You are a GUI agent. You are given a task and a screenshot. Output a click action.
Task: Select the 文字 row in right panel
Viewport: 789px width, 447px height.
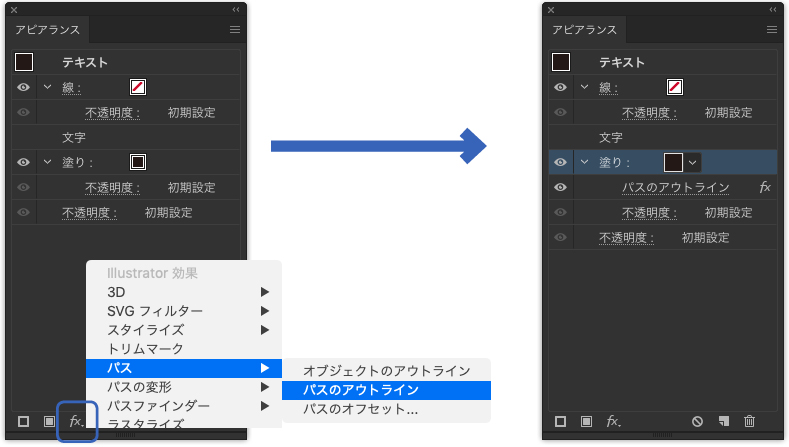click(610, 137)
